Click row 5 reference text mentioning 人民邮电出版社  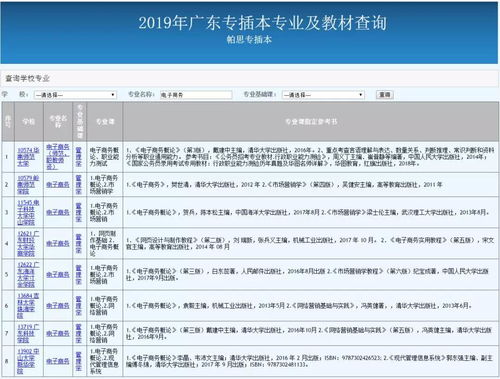pyautogui.click(x=307, y=275)
